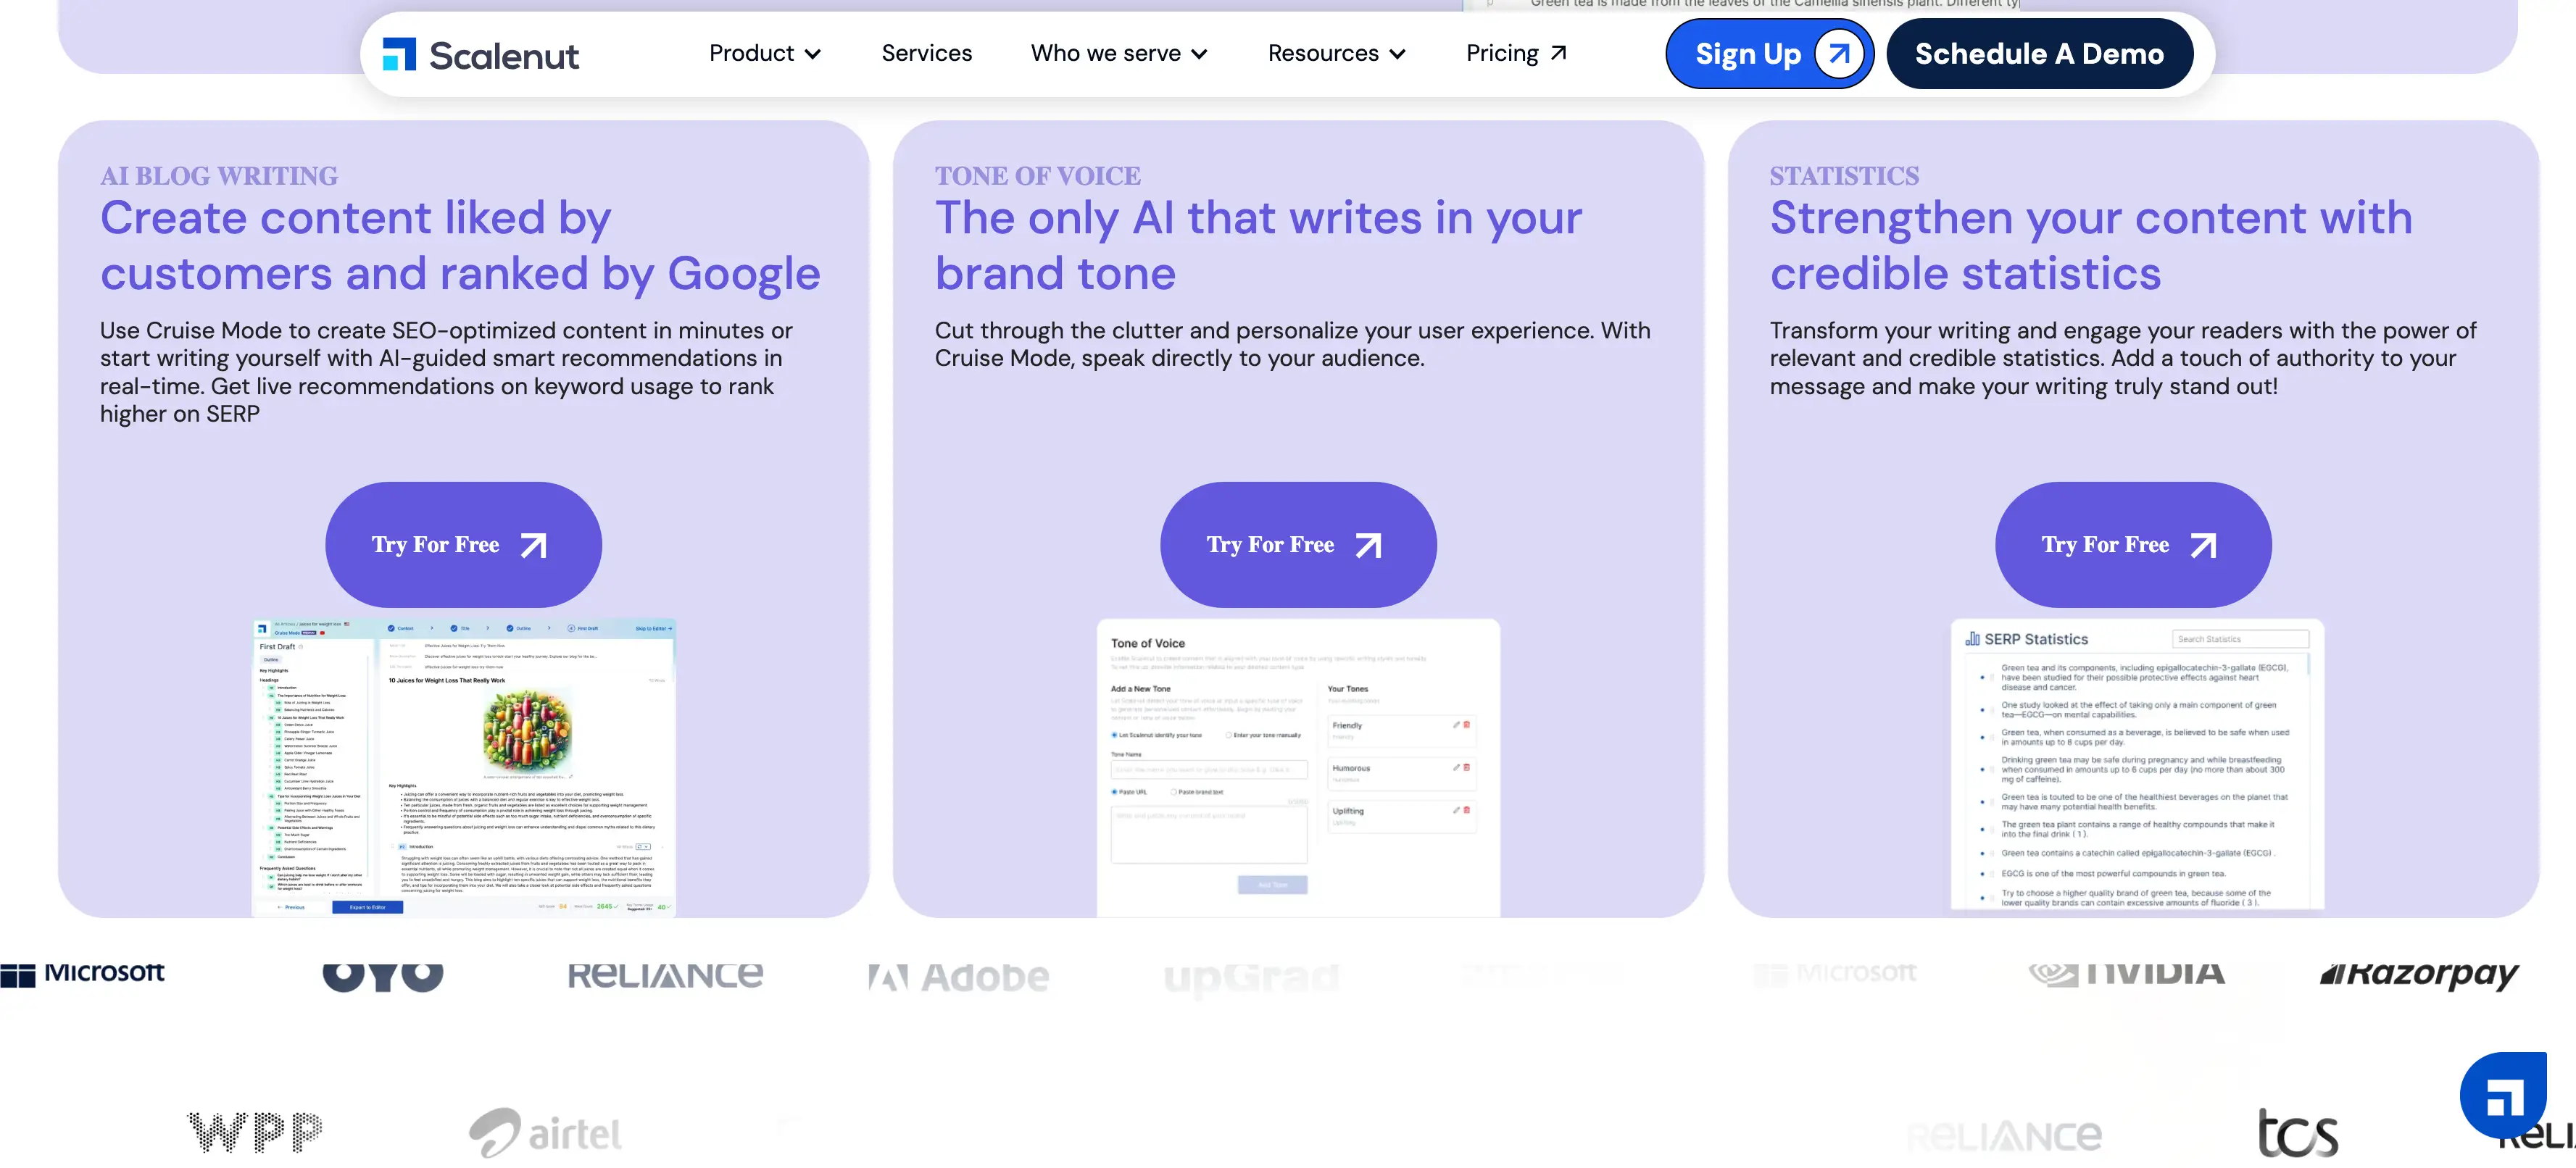Screen dimensions: 2576x1168
Task: Click Try For Free under Statistics
Action: [2133, 545]
